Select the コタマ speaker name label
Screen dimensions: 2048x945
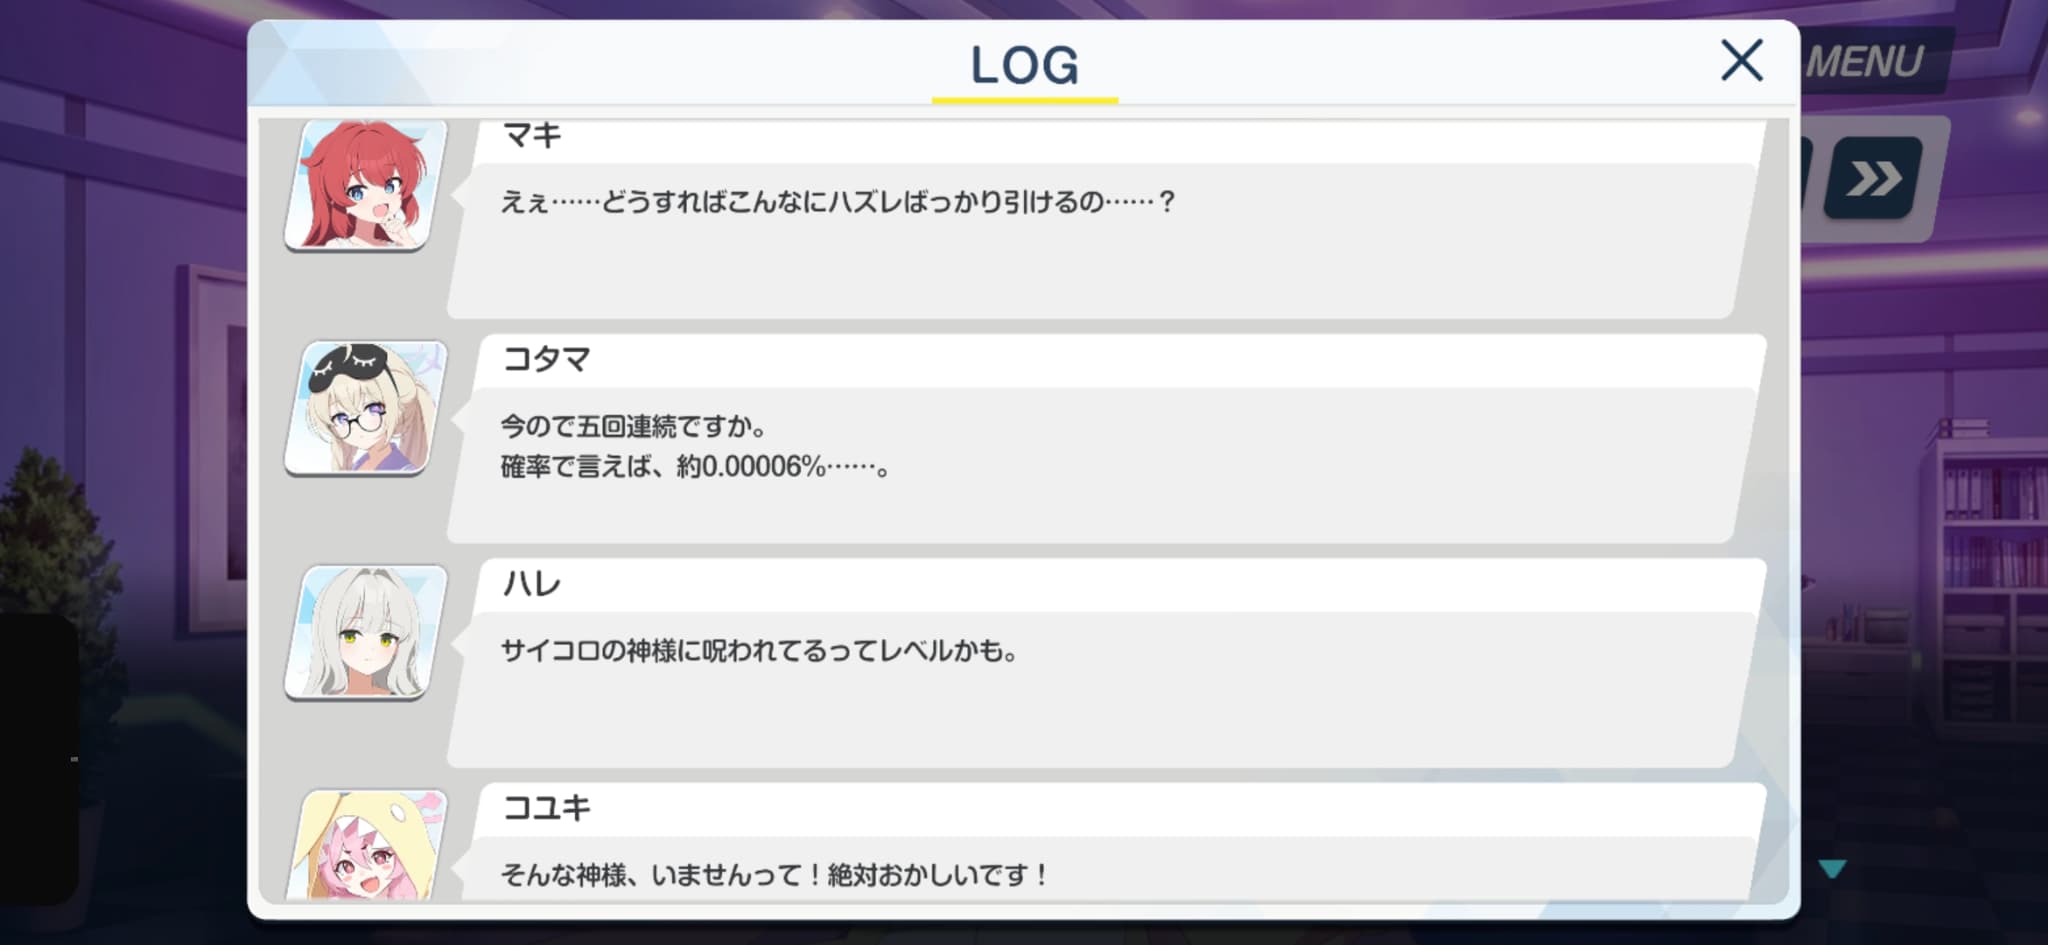click(547, 359)
